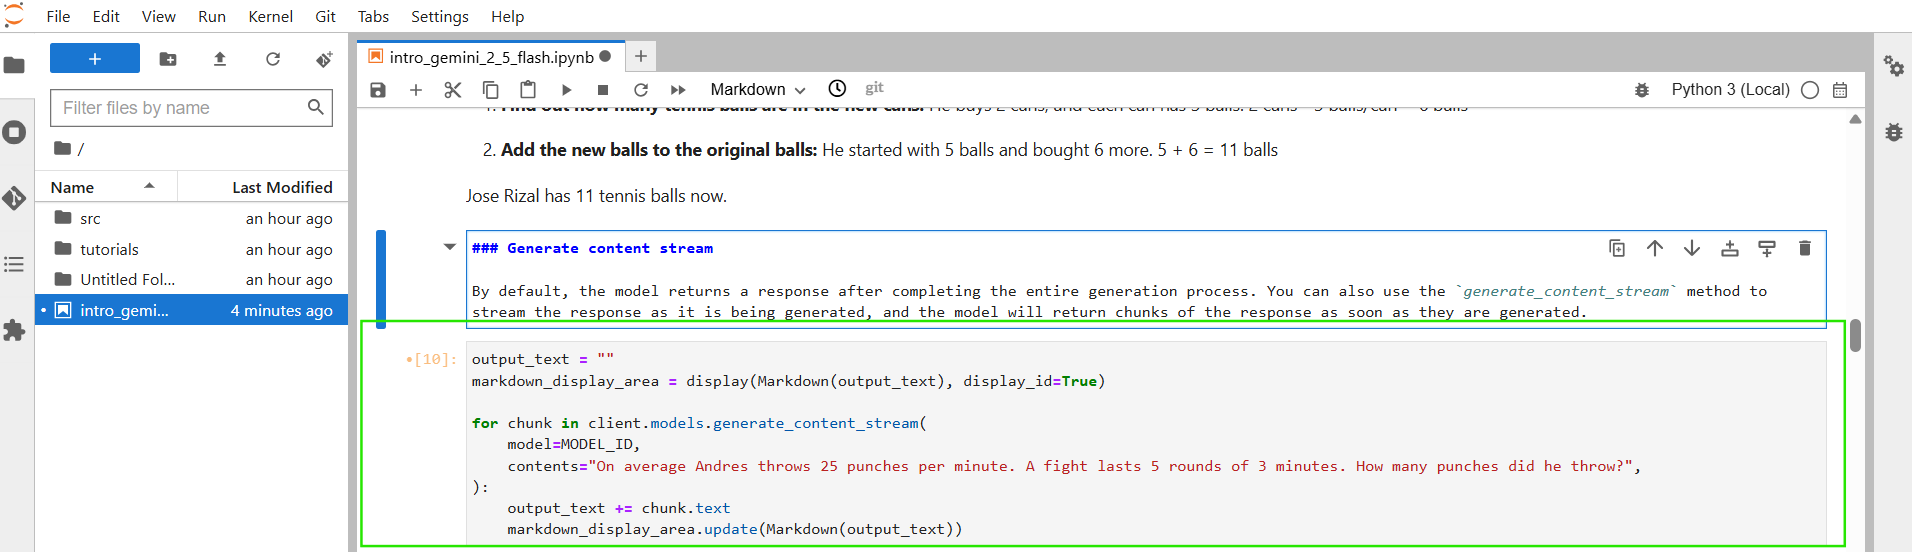Move the cell up with arrow icon
Screen dimensions: 1912x552
[1655, 248]
